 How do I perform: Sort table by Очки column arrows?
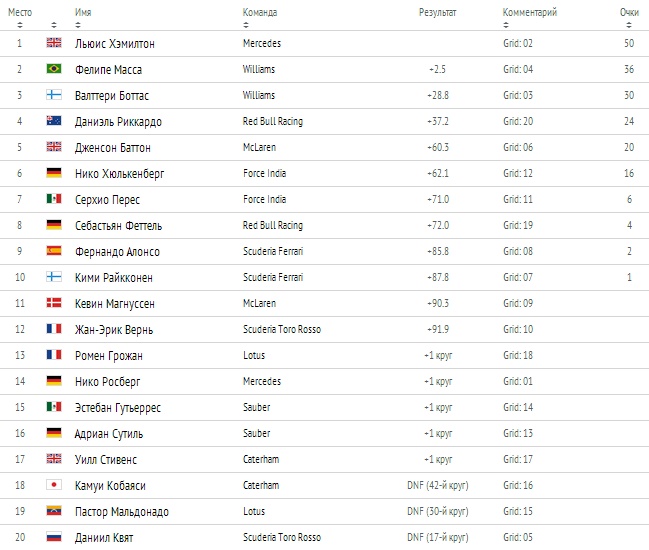[x=629, y=25]
